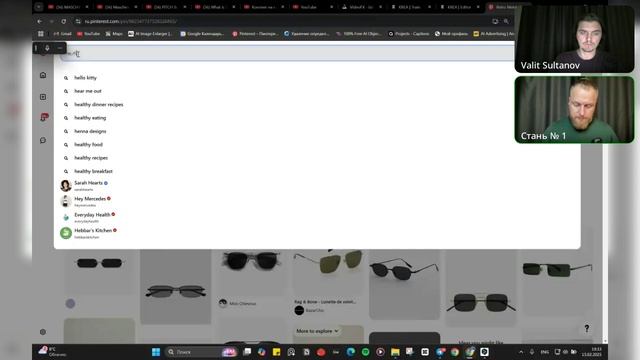Show hidden system tray icons chevron
The width and height of the screenshot is (640, 360).
[x=521, y=352]
